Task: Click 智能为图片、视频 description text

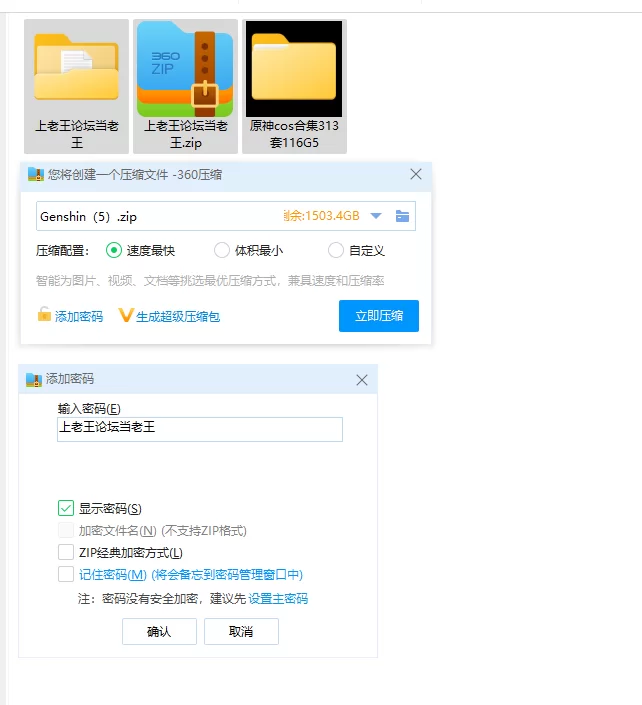Action: pyautogui.click(x=210, y=281)
